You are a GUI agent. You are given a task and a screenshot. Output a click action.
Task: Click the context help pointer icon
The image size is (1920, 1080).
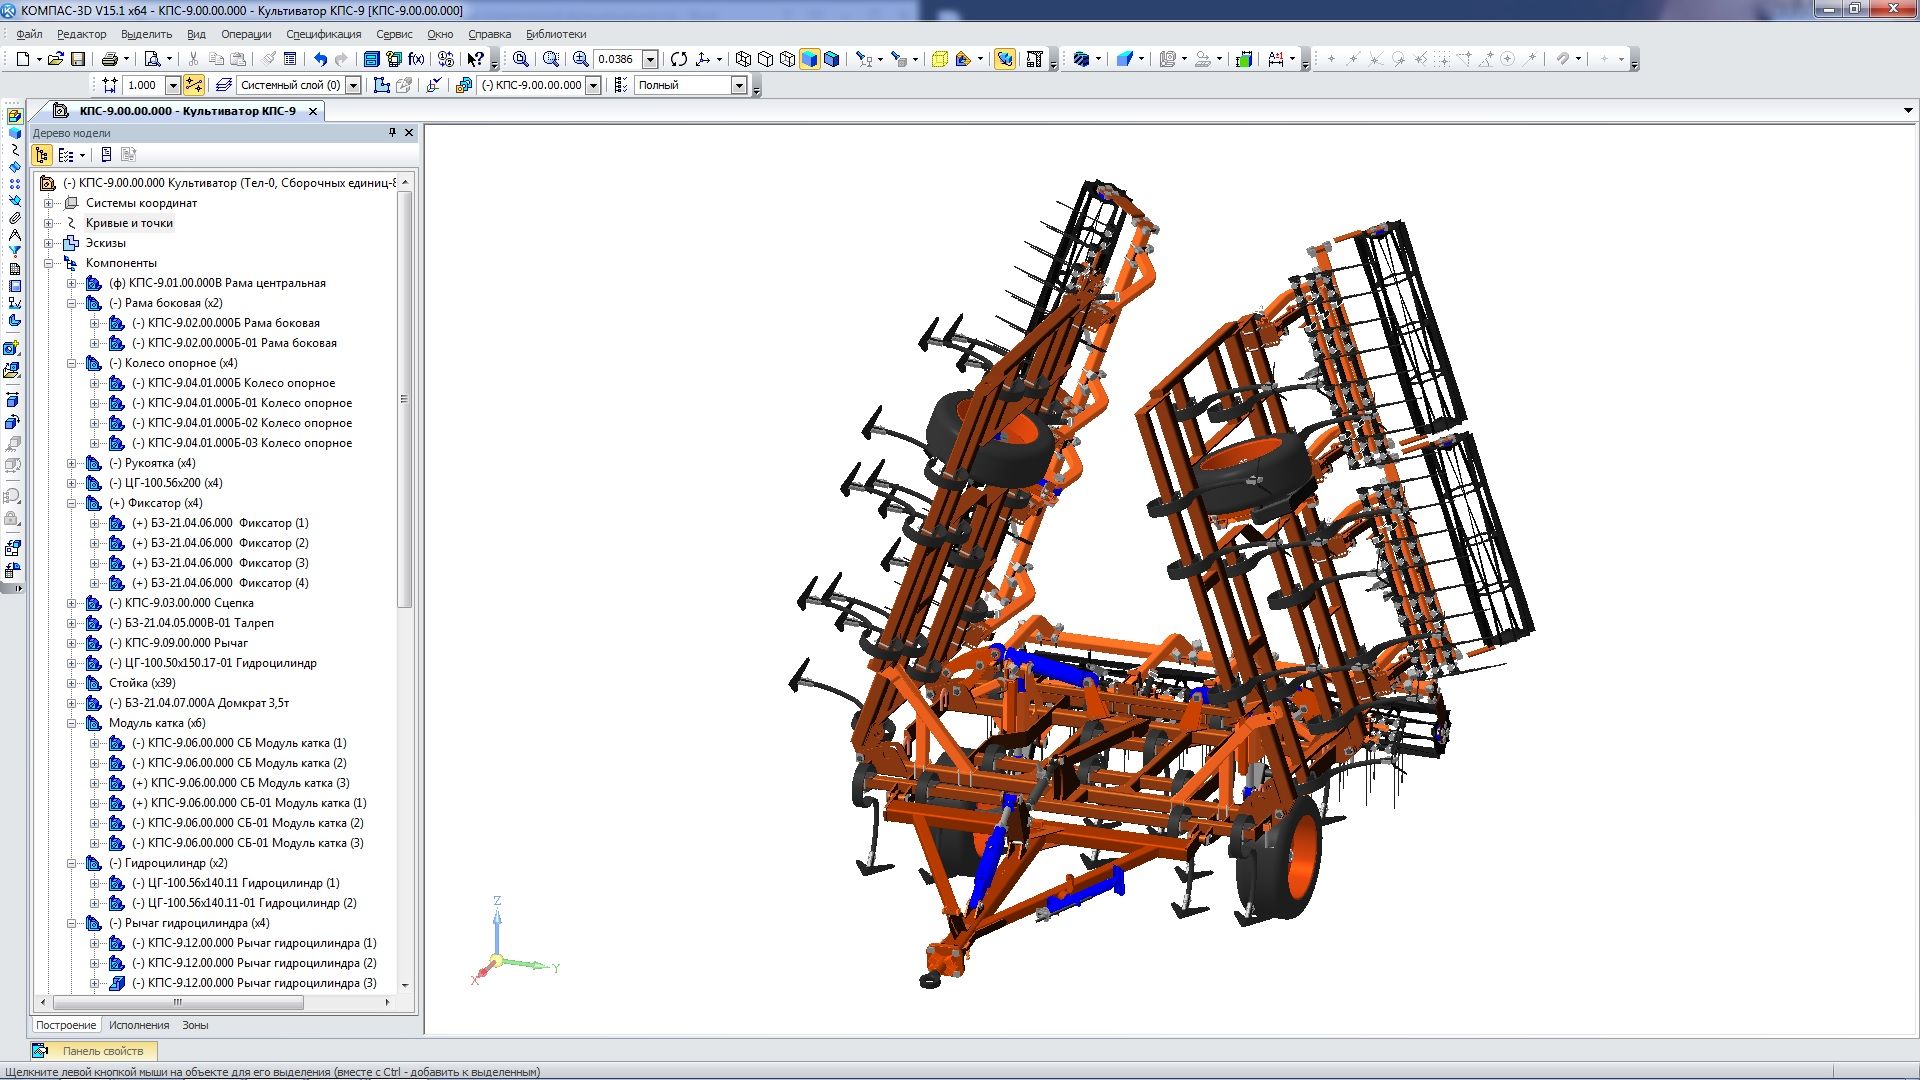[x=476, y=59]
